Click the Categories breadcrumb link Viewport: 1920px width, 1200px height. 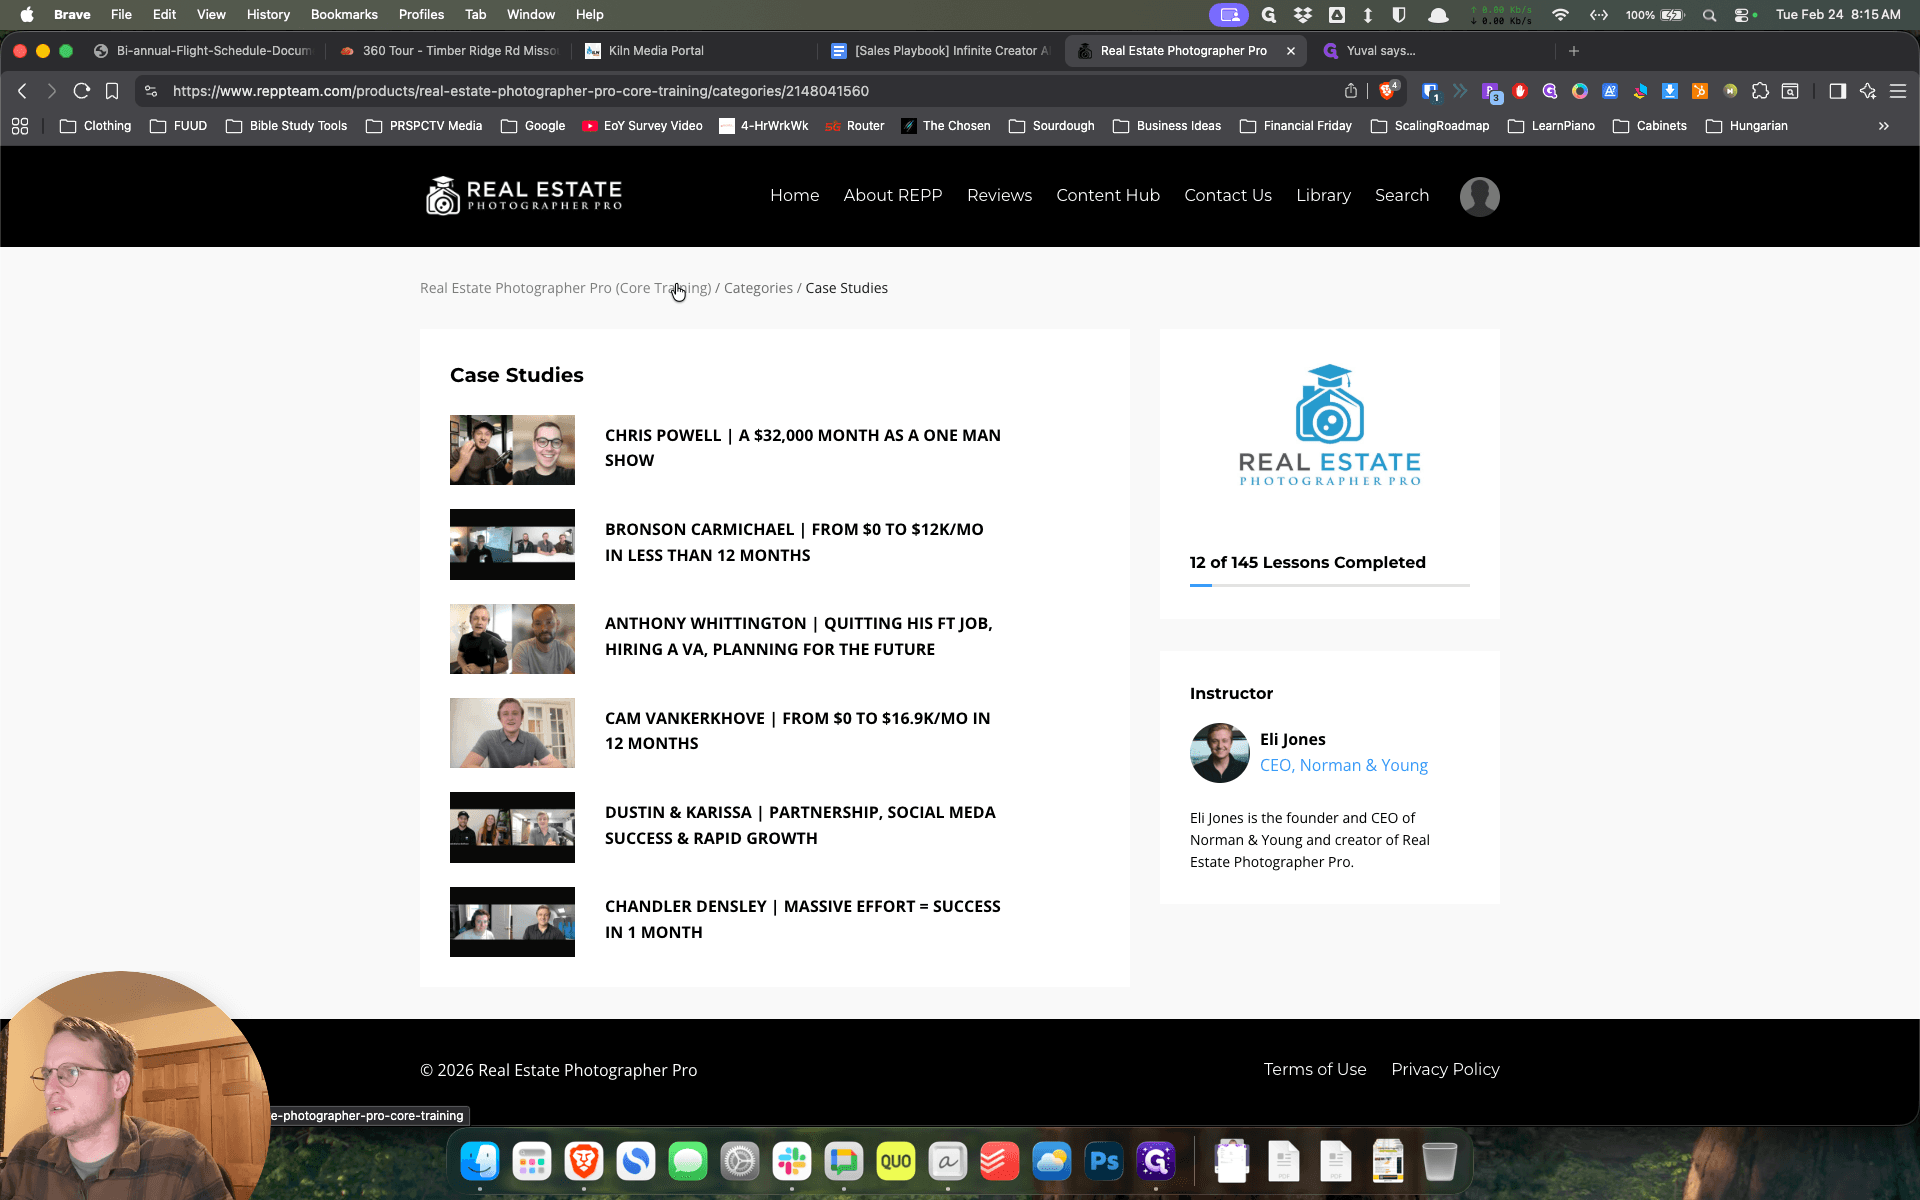click(x=758, y=288)
